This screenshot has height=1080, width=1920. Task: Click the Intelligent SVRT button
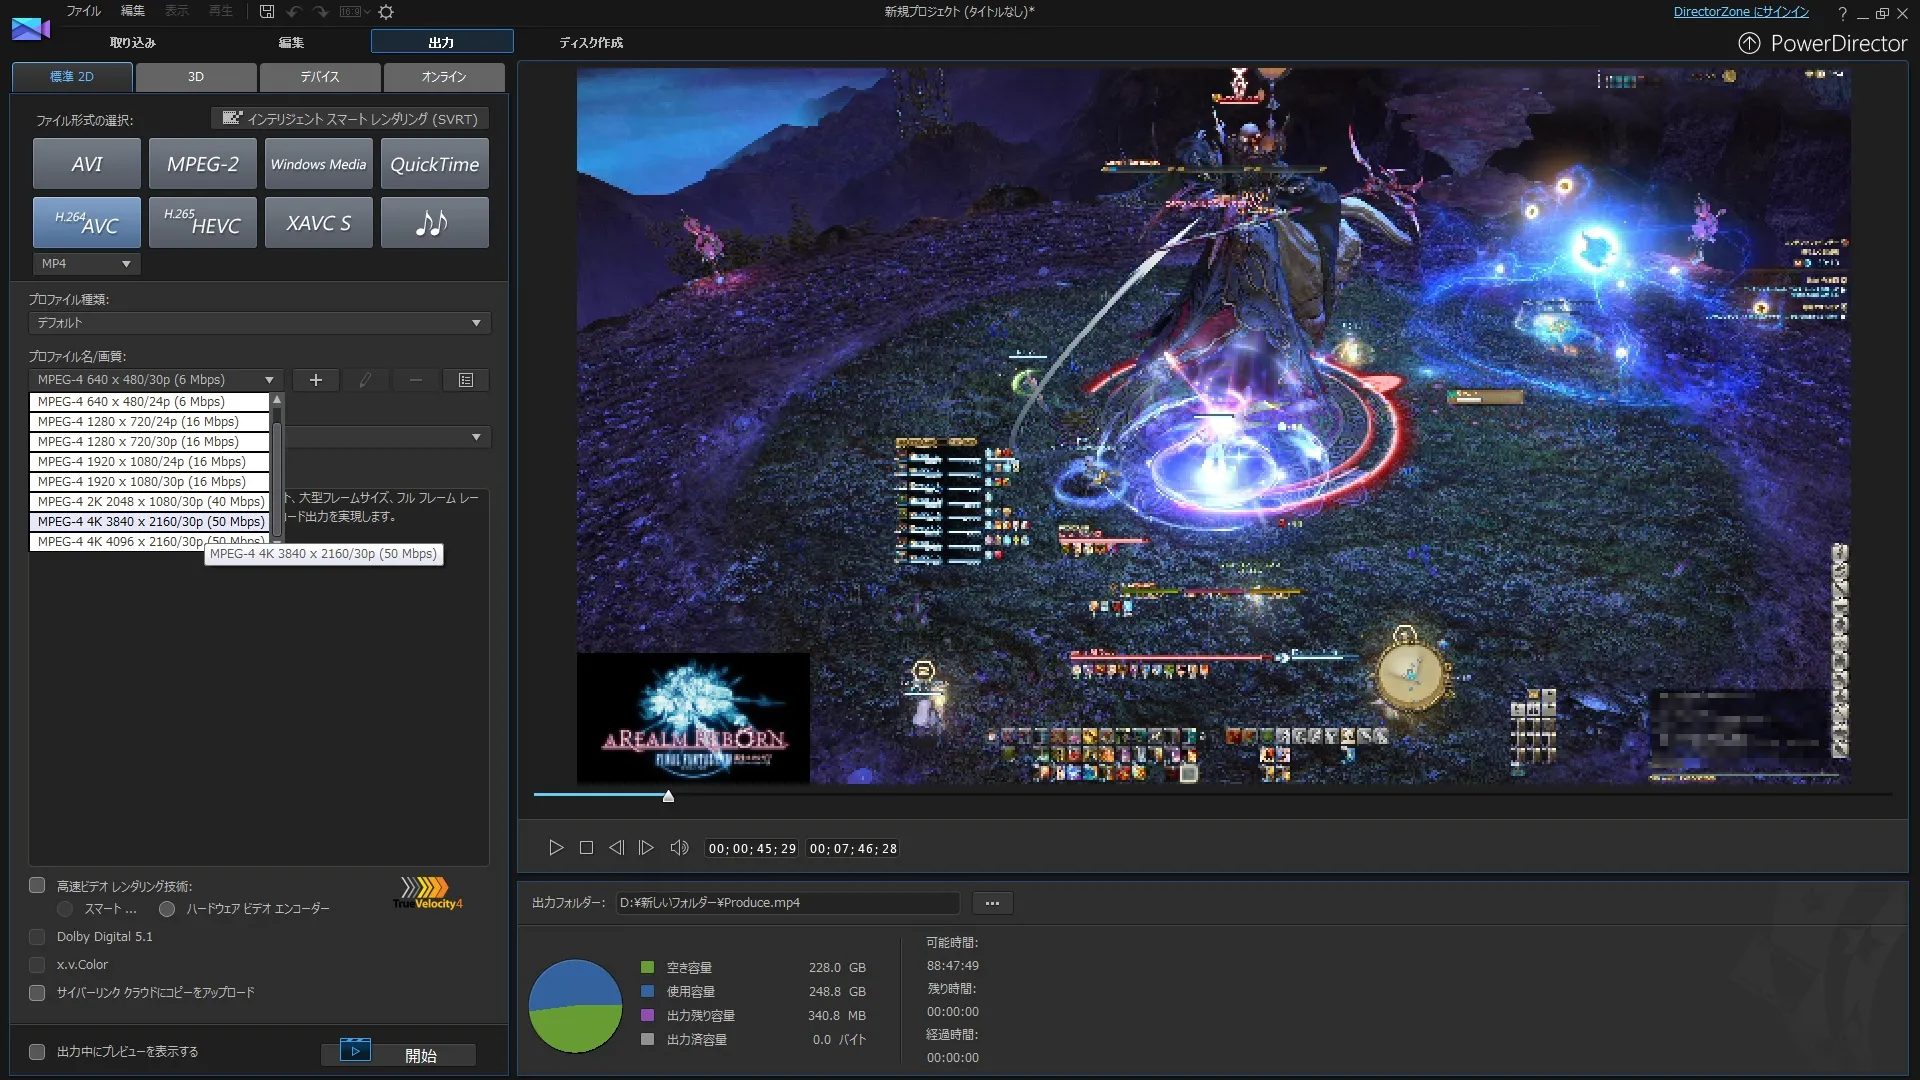pos(350,119)
